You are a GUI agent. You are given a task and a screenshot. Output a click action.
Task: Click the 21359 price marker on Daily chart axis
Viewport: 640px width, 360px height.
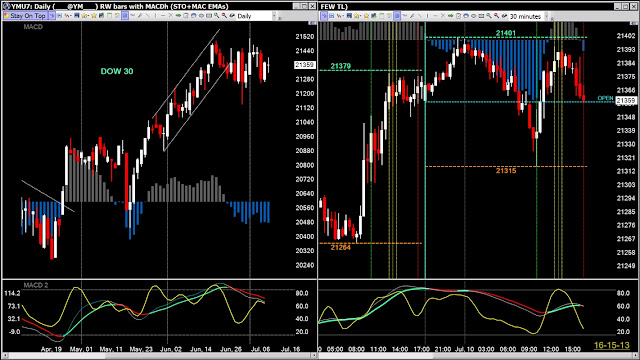tap(304, 65)
